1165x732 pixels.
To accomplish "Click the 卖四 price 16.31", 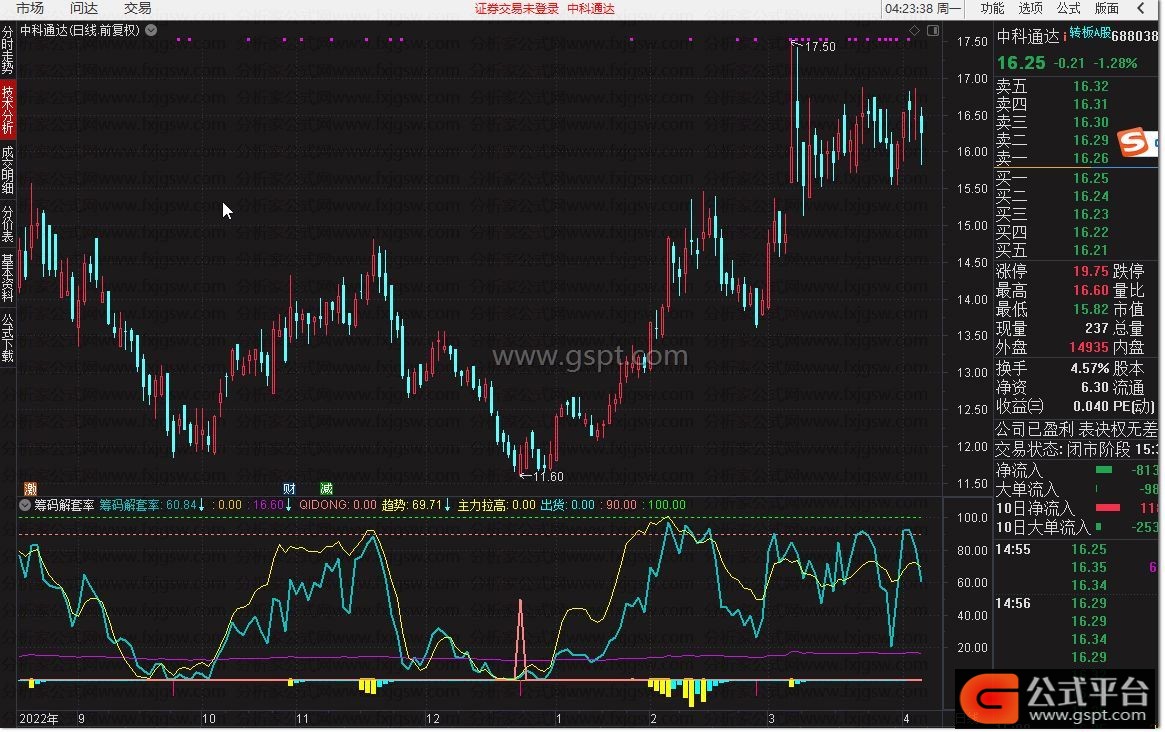I will 1090,104.
